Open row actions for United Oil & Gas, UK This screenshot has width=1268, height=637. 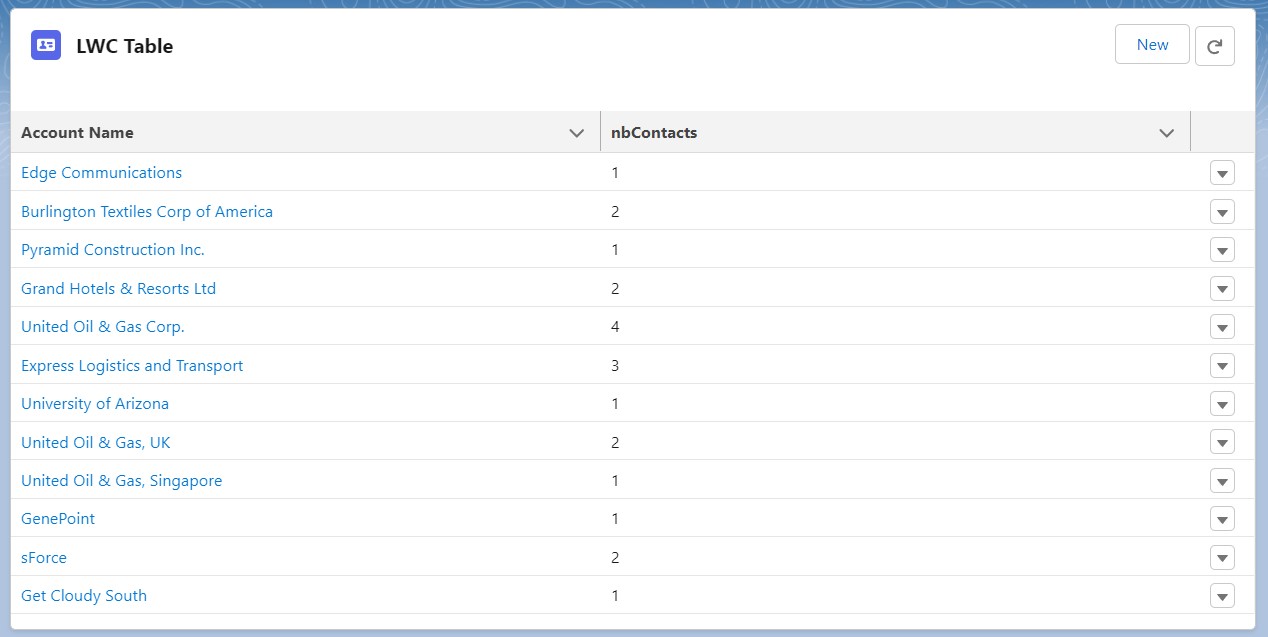1222,442
